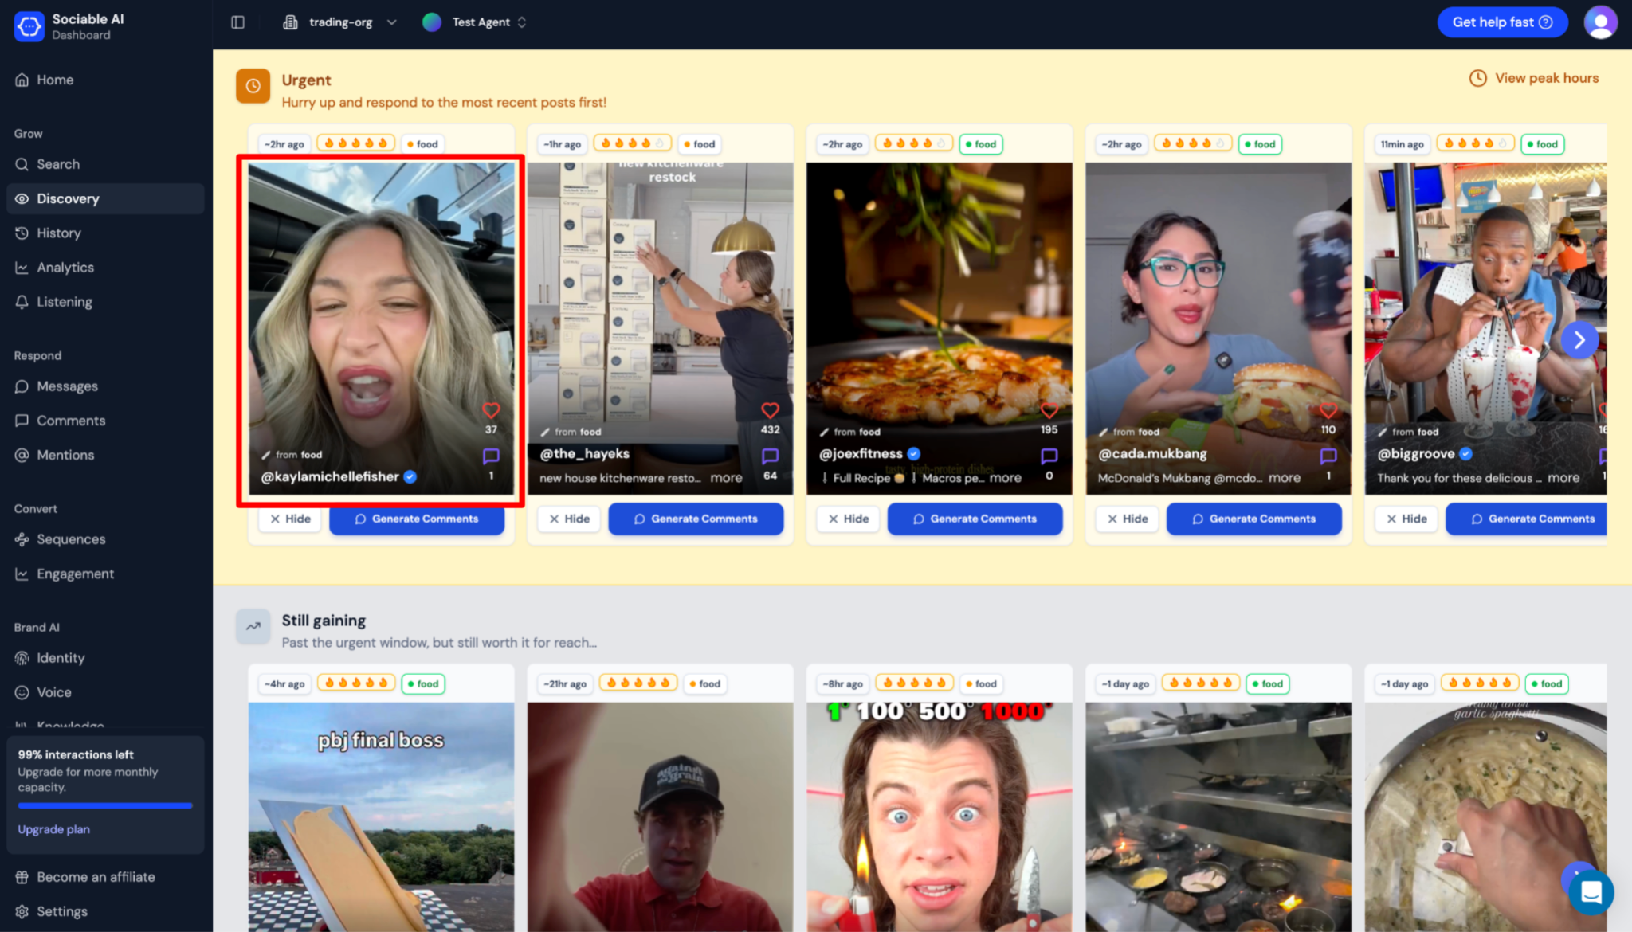Hide the cada.mukbang post
Viewport: 1632px width, 932px height.
click(1128, 519)
